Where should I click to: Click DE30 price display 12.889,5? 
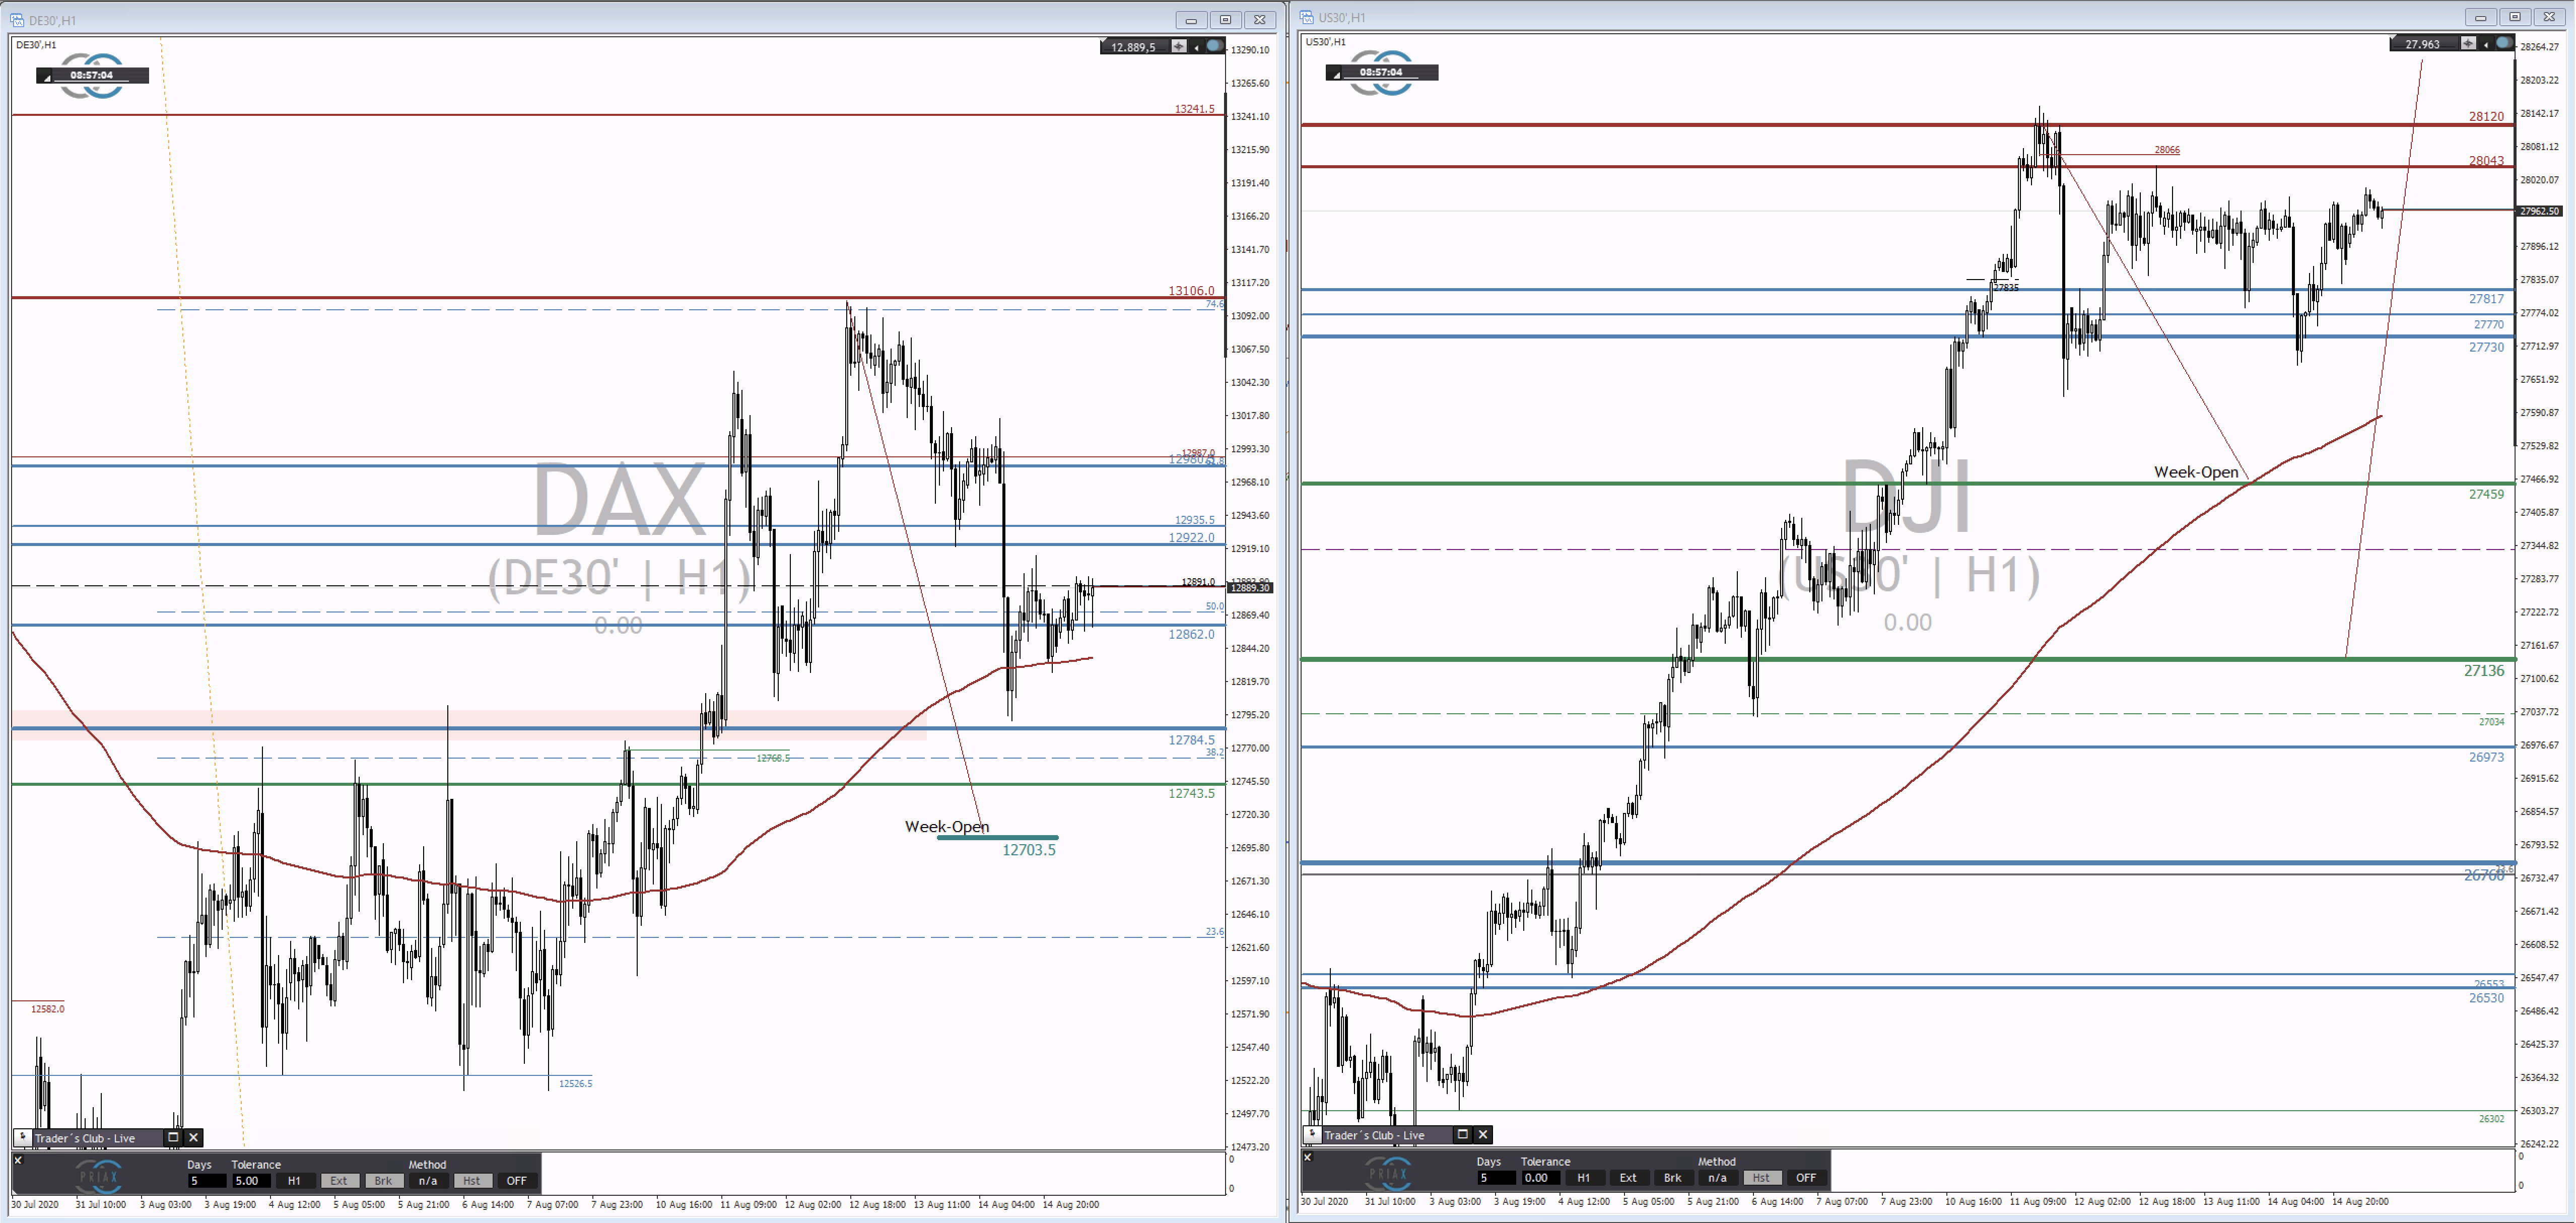coord(1134,47)
